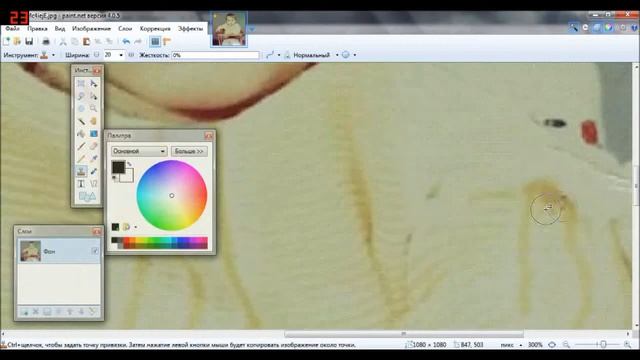This screenshot has width=640, height=360.
Task: Click the Paste clipboard icon
Action: coord(86,41)
